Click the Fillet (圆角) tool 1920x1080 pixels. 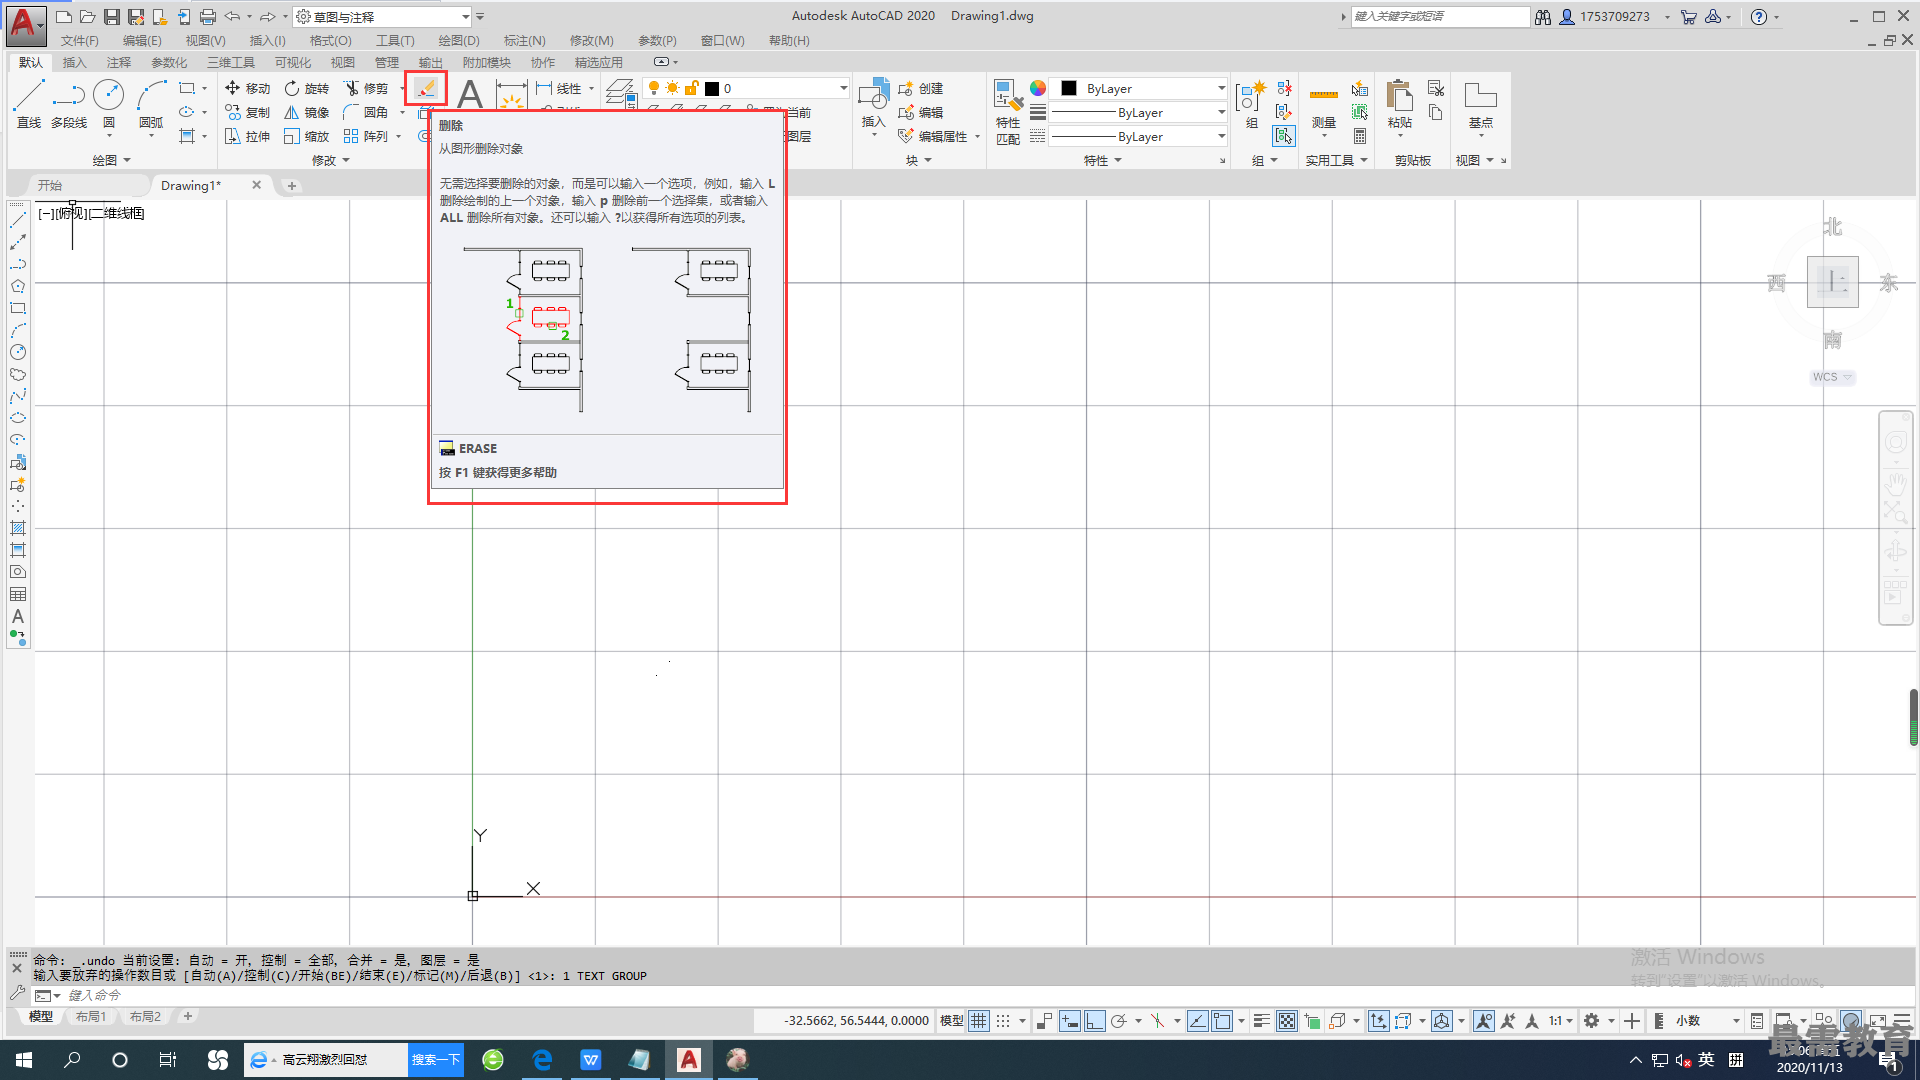366,112
